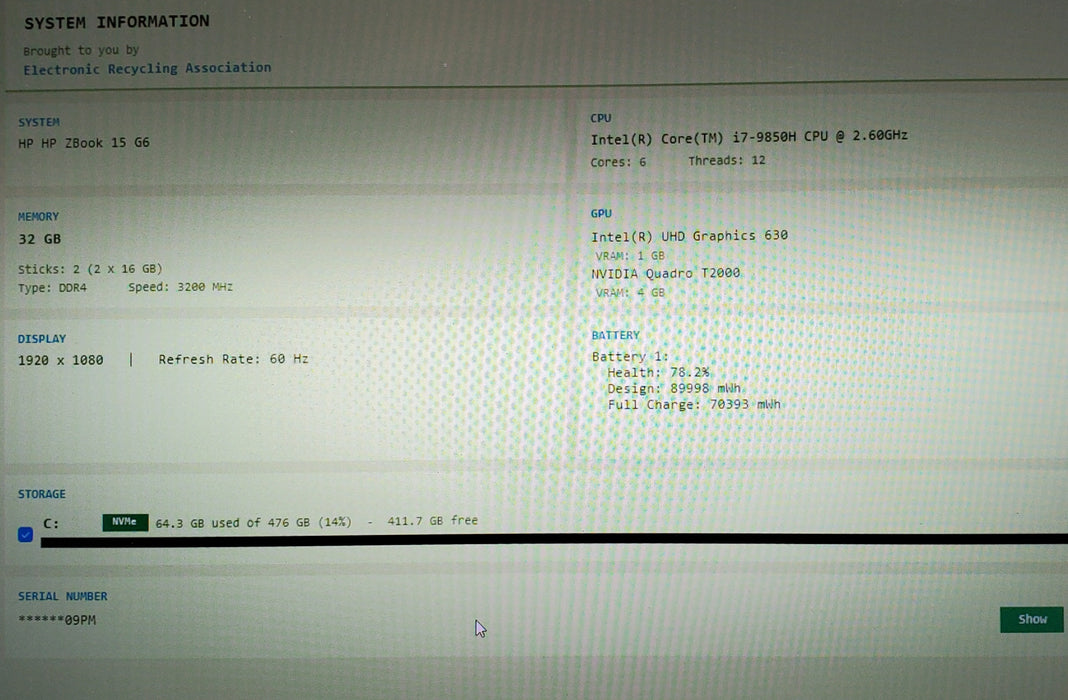Click the NVMe badge on C: drive

[x=125, y=522]
